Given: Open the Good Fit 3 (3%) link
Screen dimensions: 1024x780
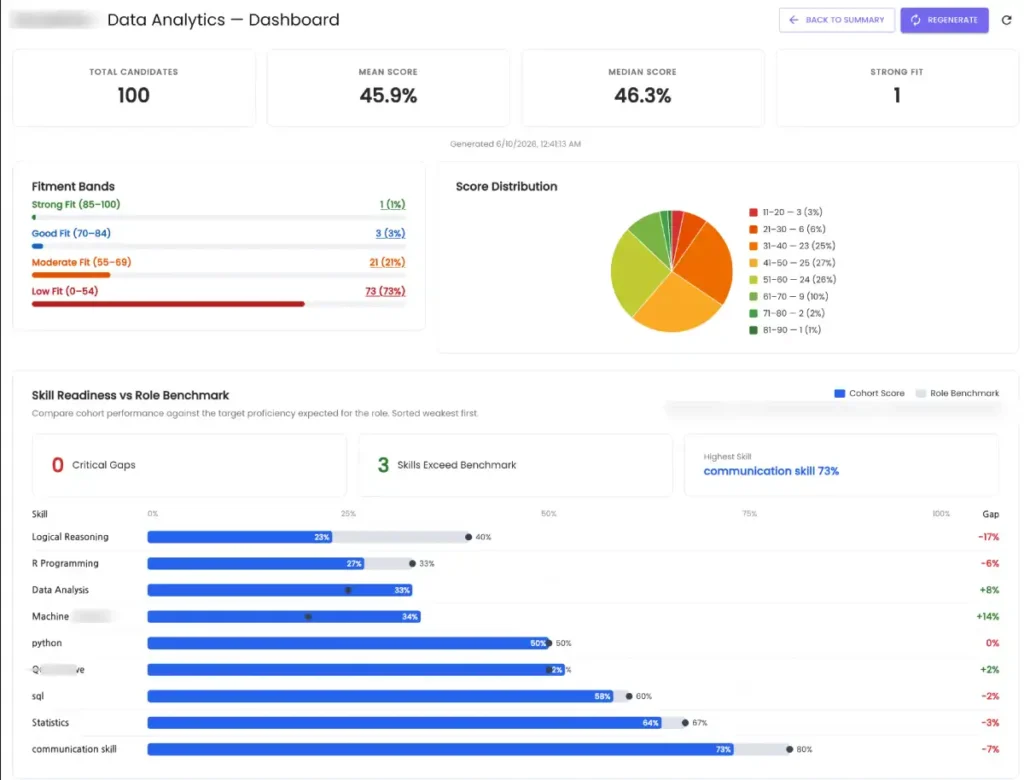Looking at the screenshot, I should tap(390, 233).
